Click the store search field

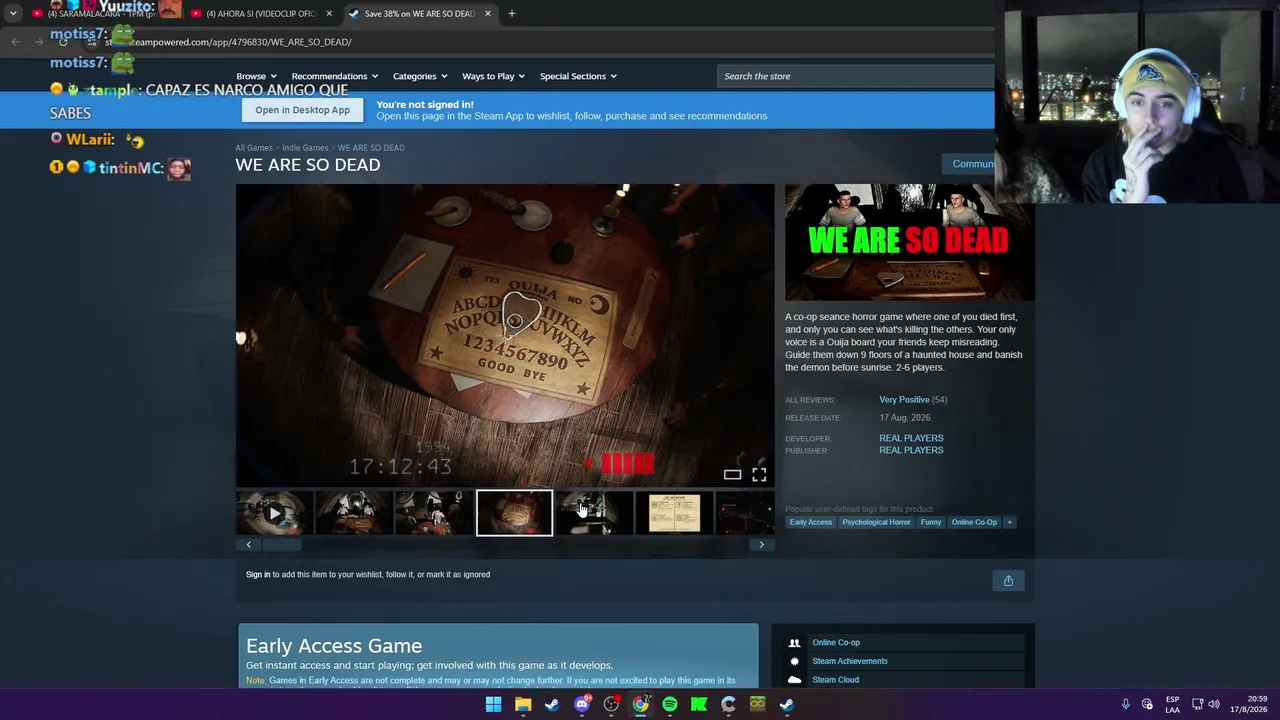856,76
